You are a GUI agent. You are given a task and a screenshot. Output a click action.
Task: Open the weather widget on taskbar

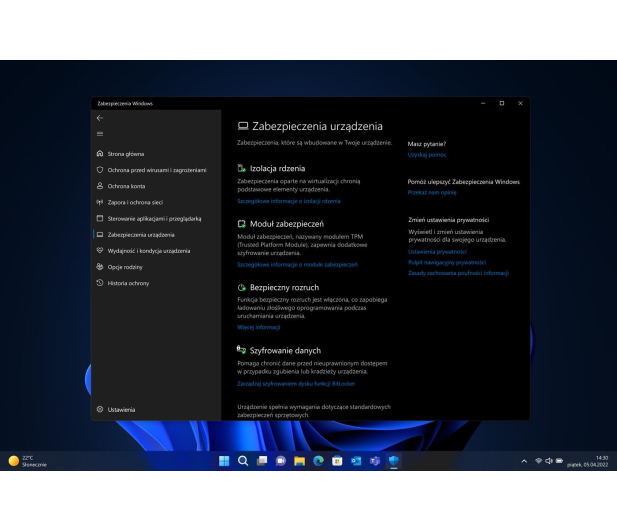[28, 461]
